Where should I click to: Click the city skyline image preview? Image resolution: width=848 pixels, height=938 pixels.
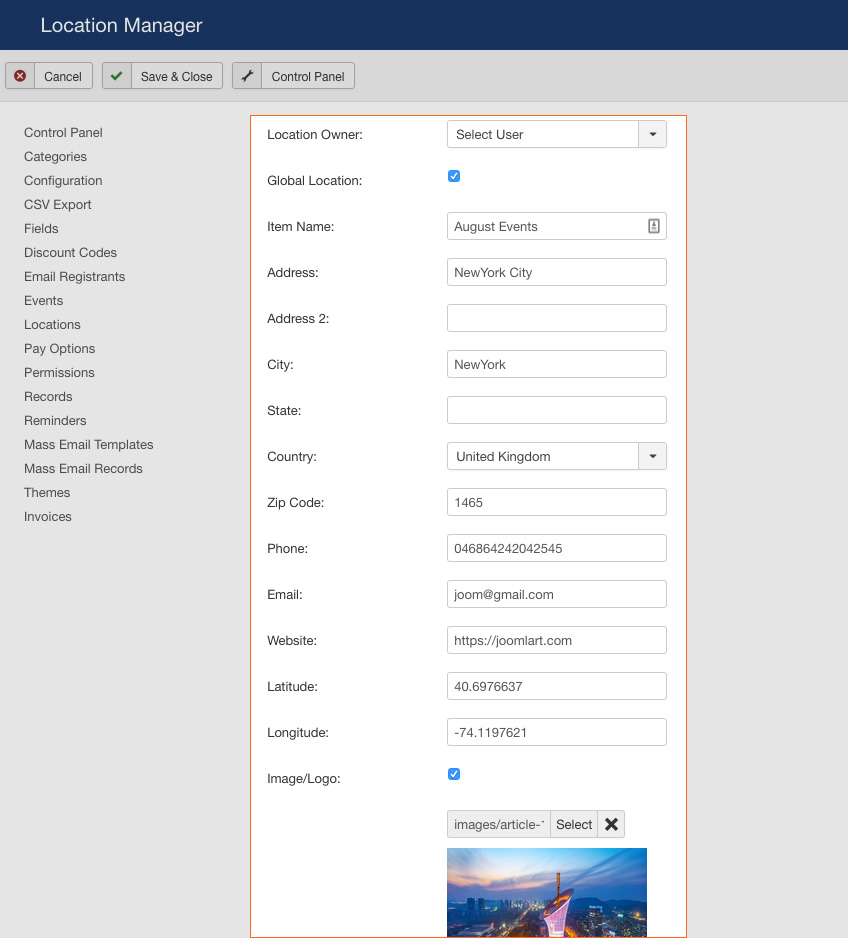tap(547, 892)
